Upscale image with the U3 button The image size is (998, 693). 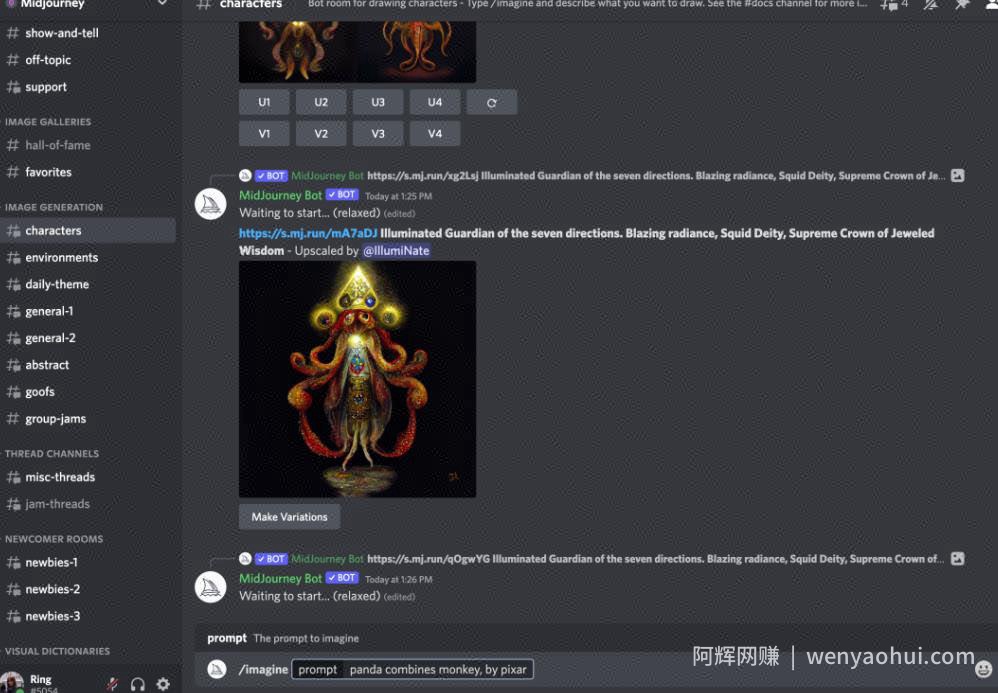(378, 102)
